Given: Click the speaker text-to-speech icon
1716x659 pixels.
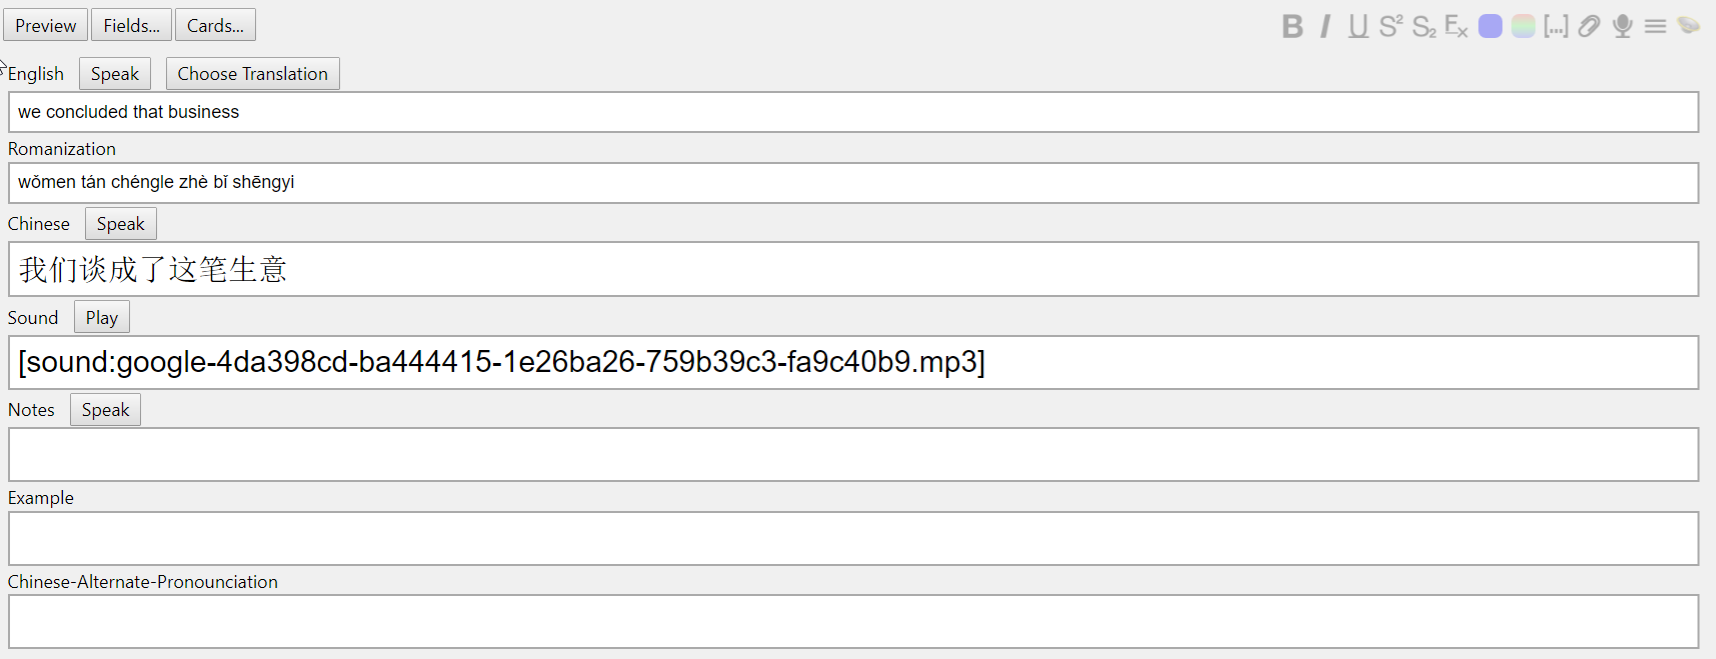Looking at the screenshot, I should tap(1688, 26).
